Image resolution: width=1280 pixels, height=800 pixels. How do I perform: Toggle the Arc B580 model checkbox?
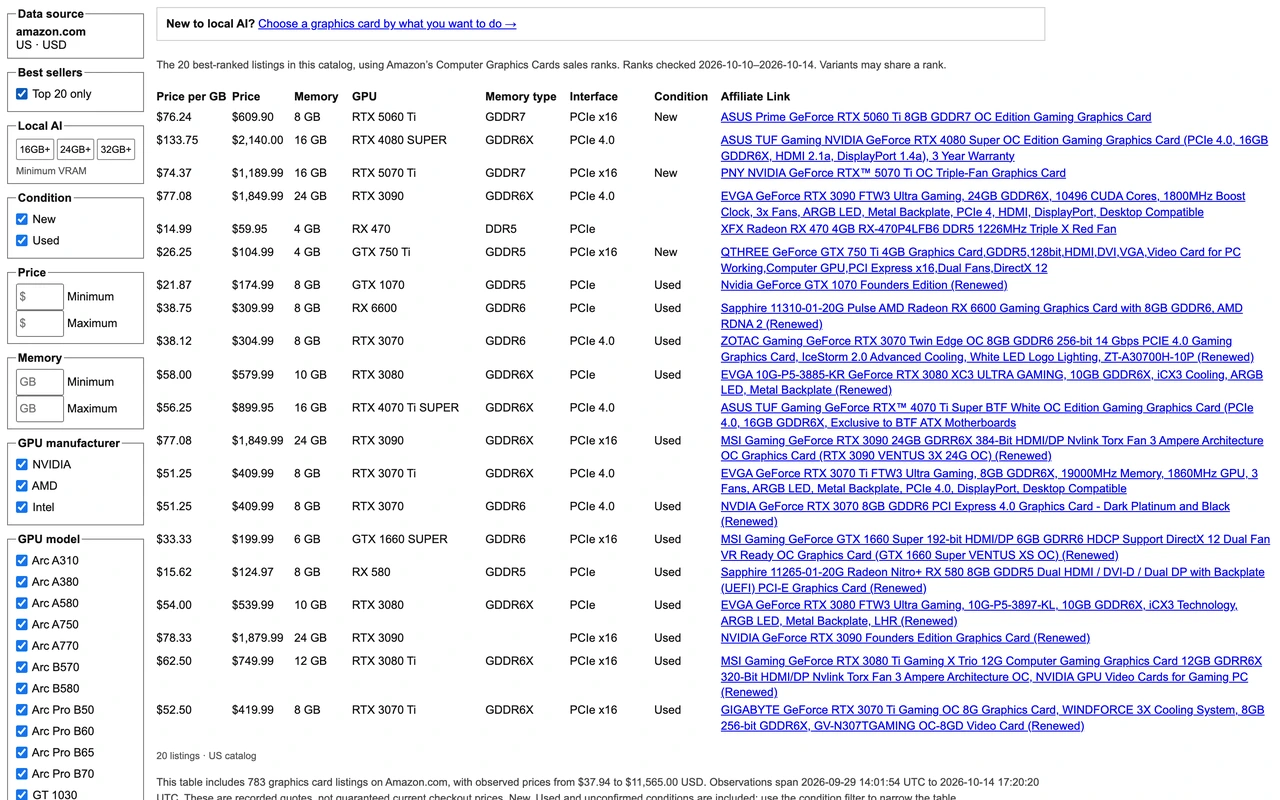[22, 688]
